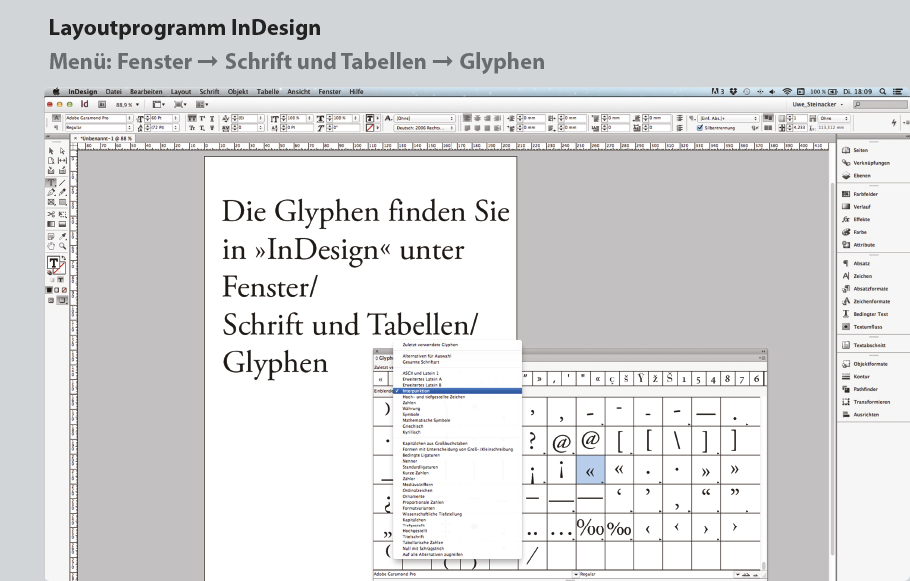Image resolution: width=910 pixels, height=581 pixels.
Task: Open the Absatz panel
Action: (x=856, y=264)
